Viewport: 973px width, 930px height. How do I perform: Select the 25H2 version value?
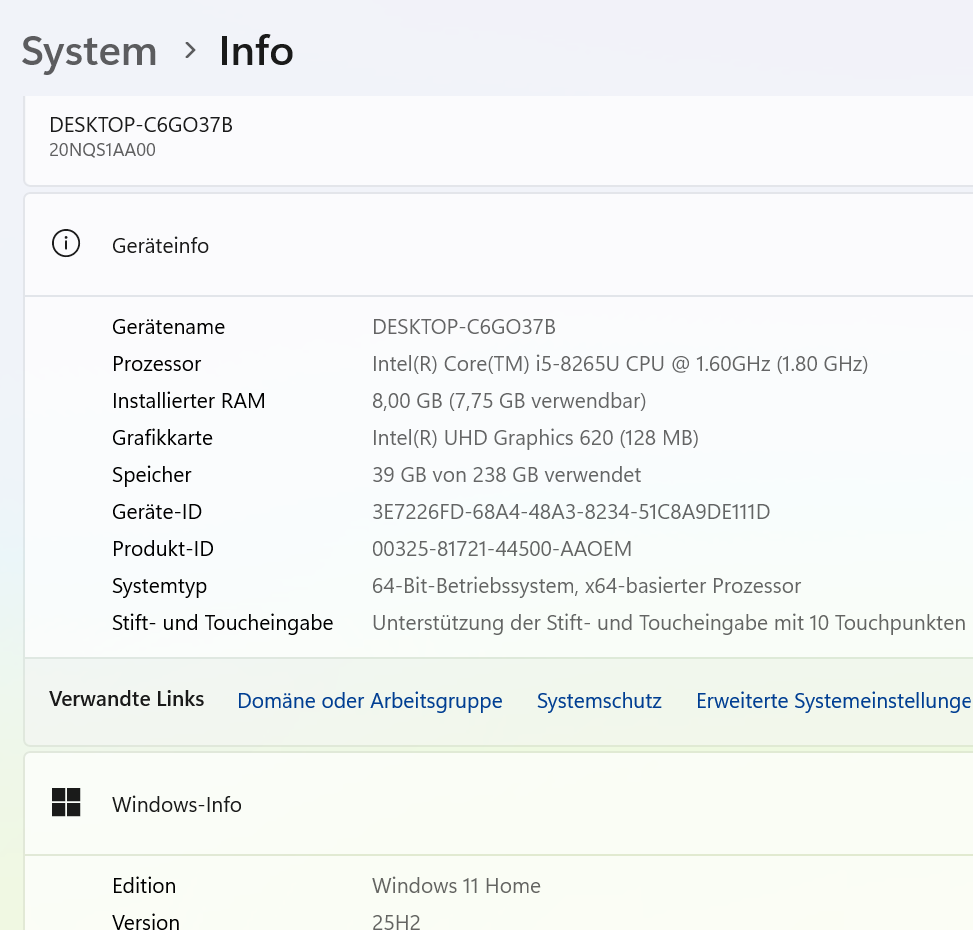pos(396,921)
